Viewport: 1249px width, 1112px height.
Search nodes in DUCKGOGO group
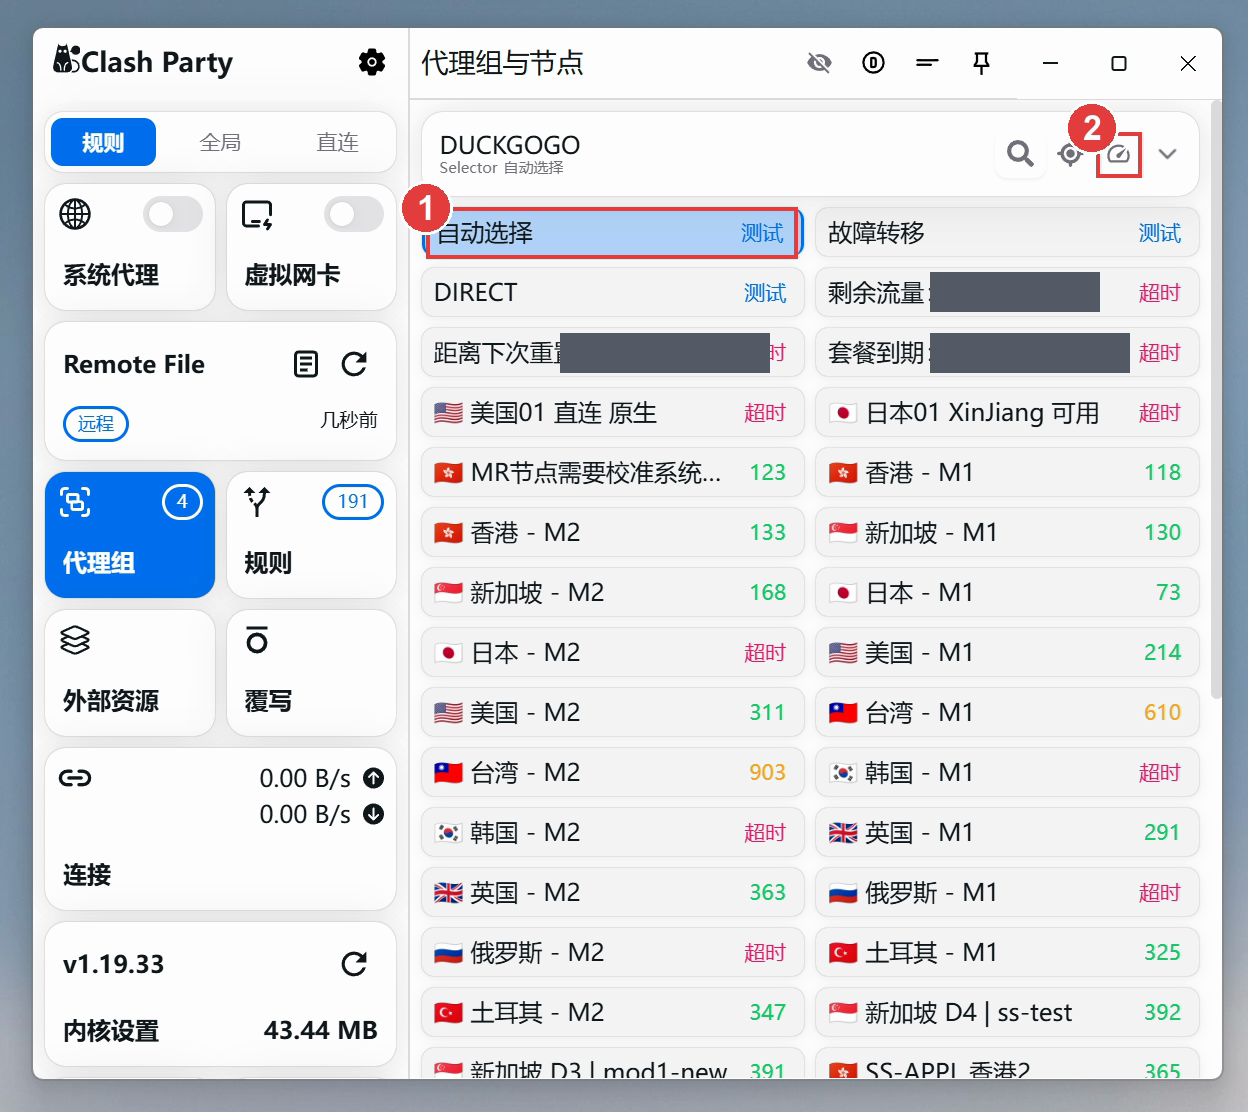pyautogui.click(x=1020, y=154)
